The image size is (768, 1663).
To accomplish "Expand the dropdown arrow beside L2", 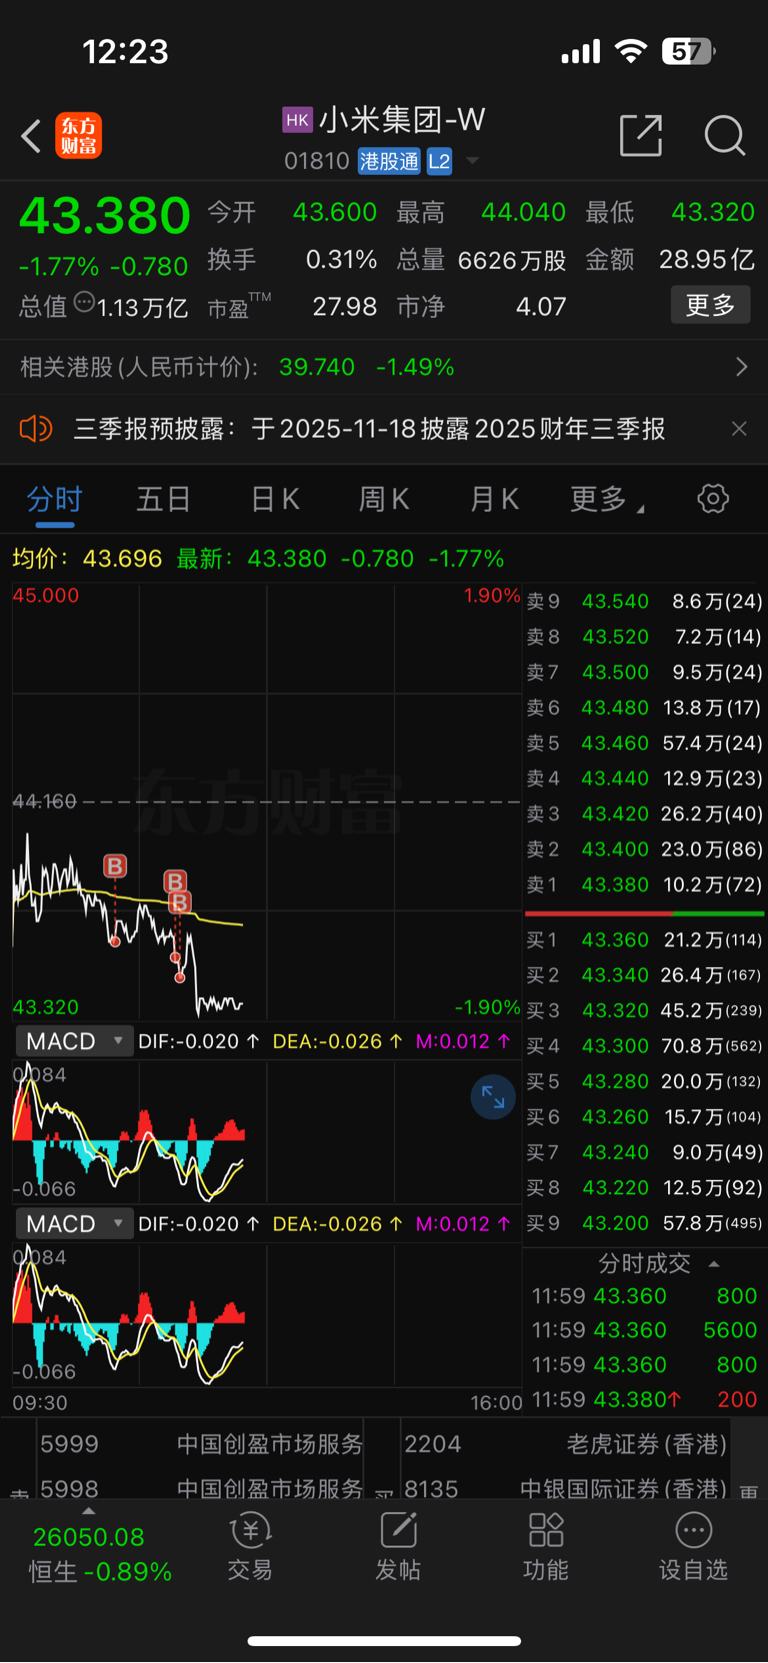I will (x=473, y=161).
